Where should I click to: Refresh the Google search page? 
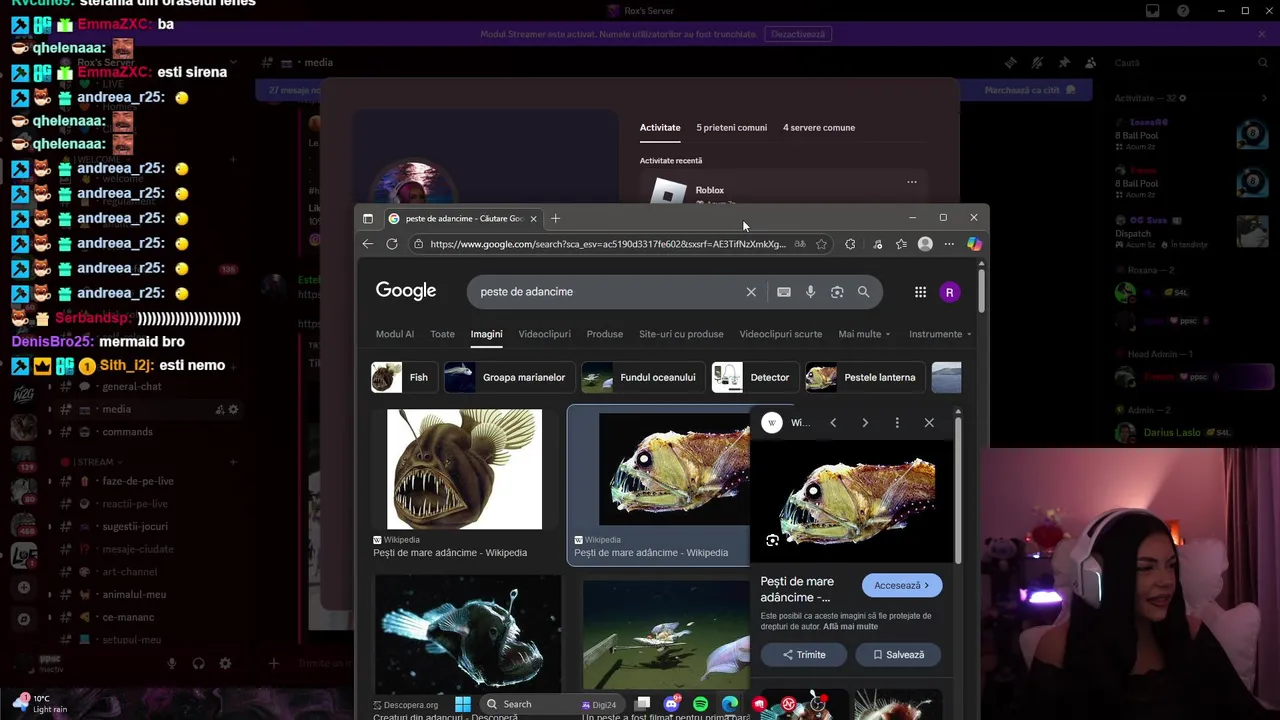pos(392,244)
